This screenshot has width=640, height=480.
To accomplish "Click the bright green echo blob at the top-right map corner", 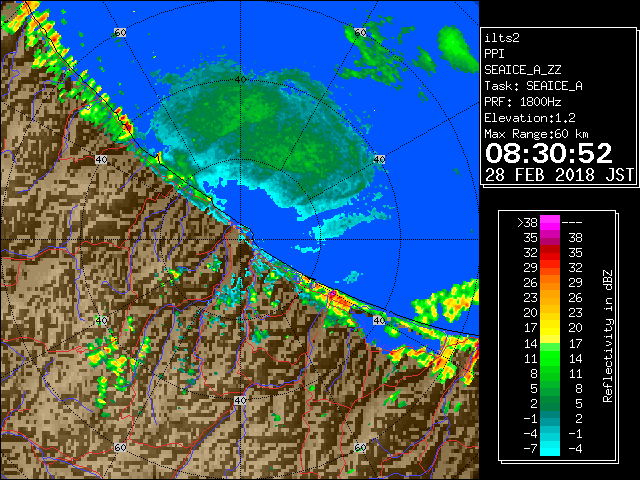I will tap(457, 47).
